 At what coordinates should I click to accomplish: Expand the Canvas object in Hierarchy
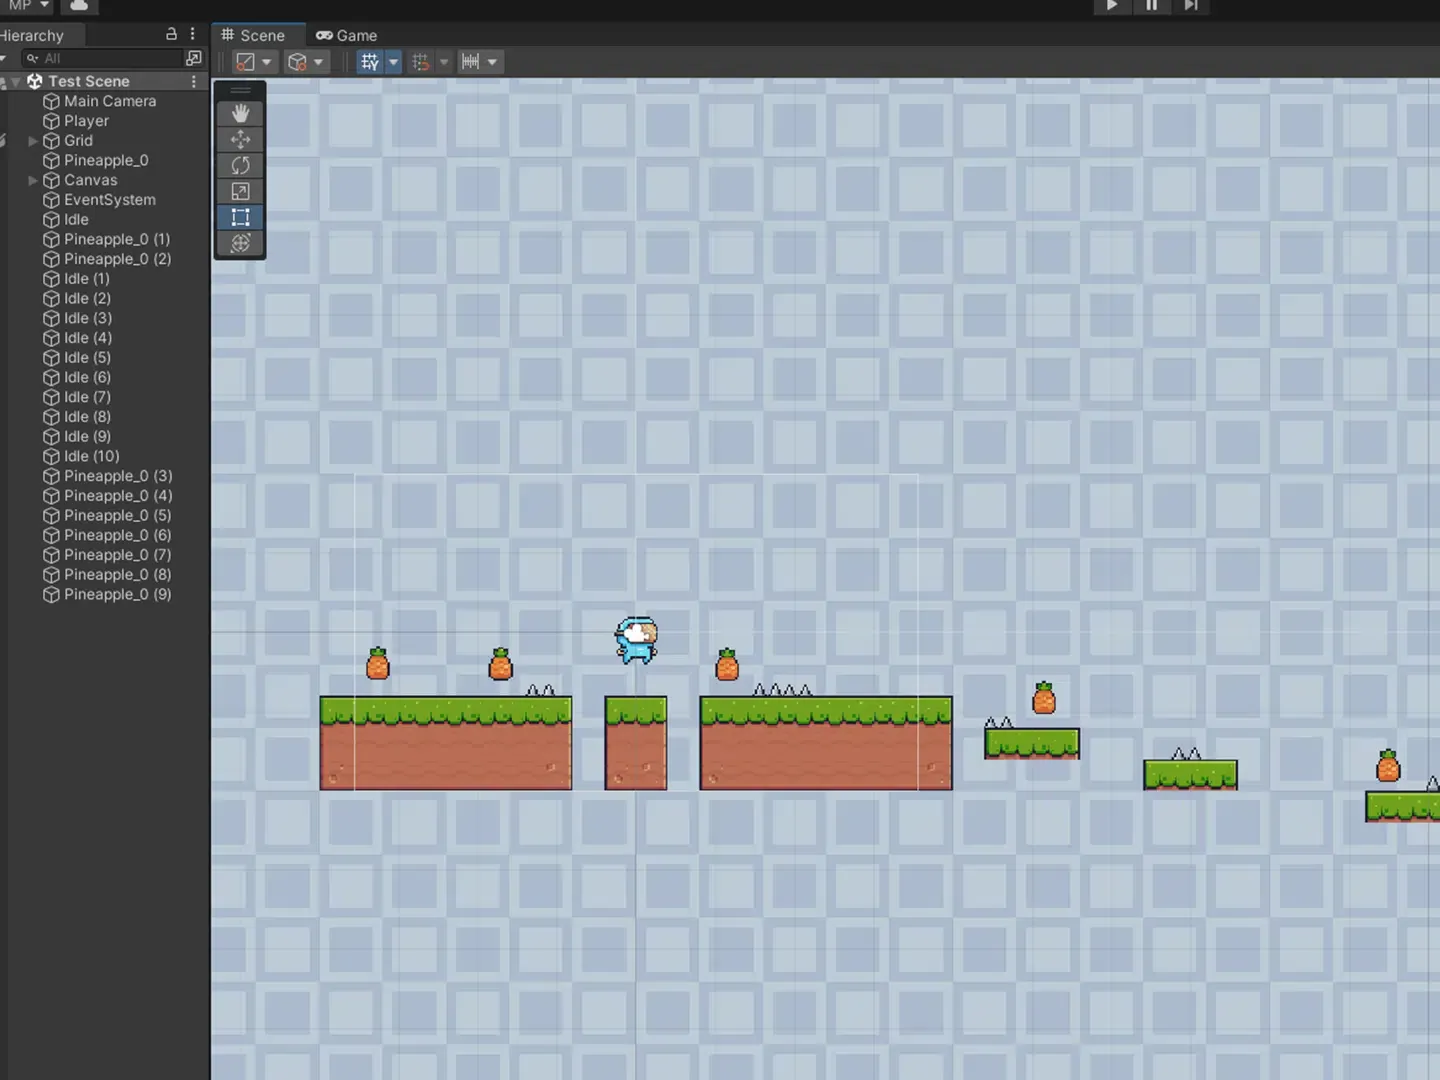point(33,181)
